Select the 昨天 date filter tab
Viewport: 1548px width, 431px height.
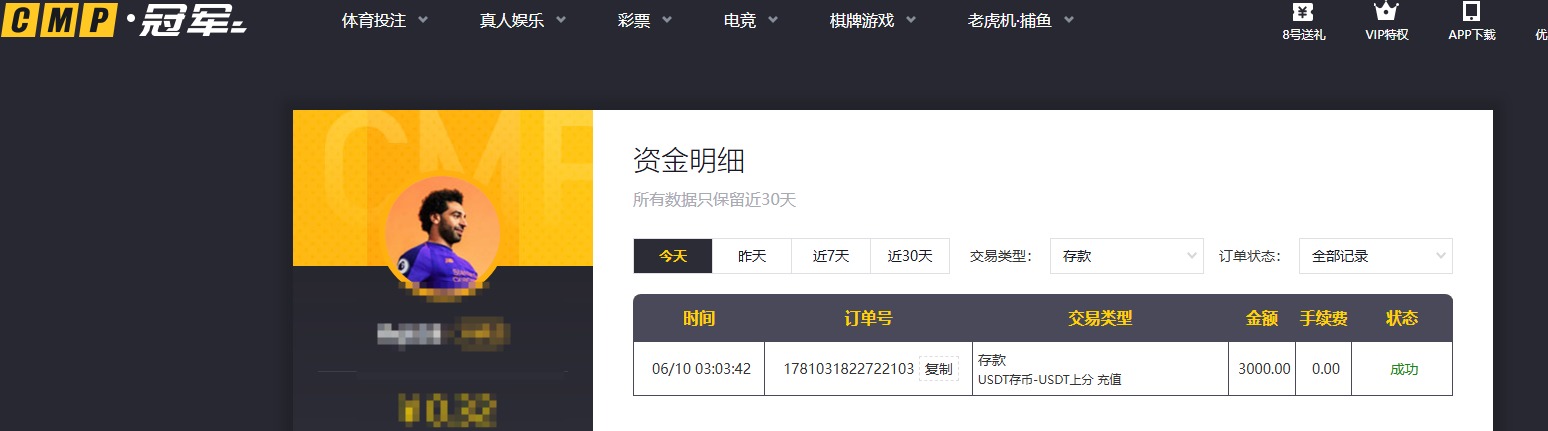752,256
